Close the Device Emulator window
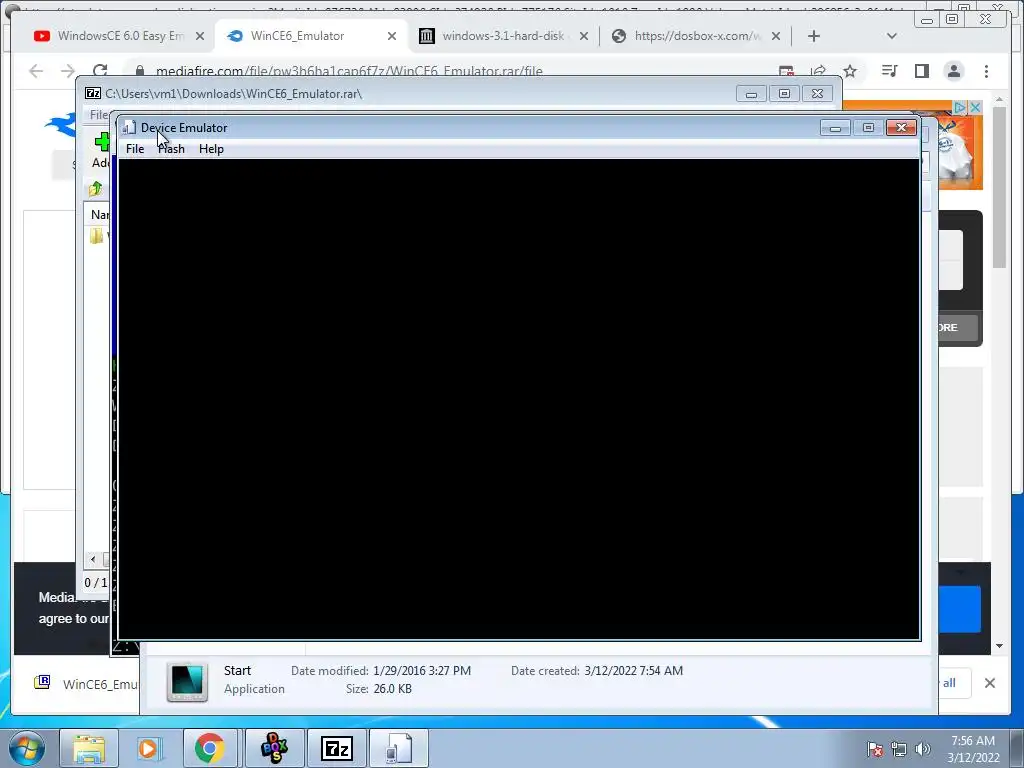The width and height of the screenshot is (1024, 768). click(901, 127)
